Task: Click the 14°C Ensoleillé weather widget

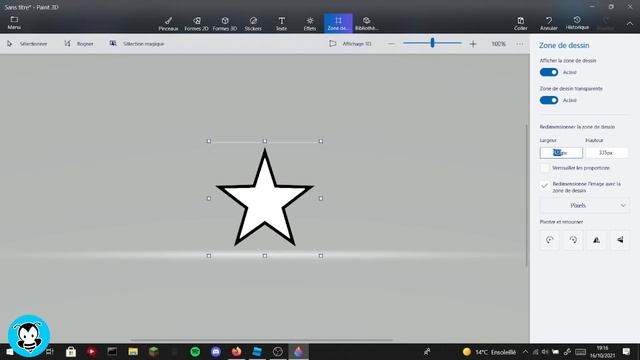Action: click(489, 352)
